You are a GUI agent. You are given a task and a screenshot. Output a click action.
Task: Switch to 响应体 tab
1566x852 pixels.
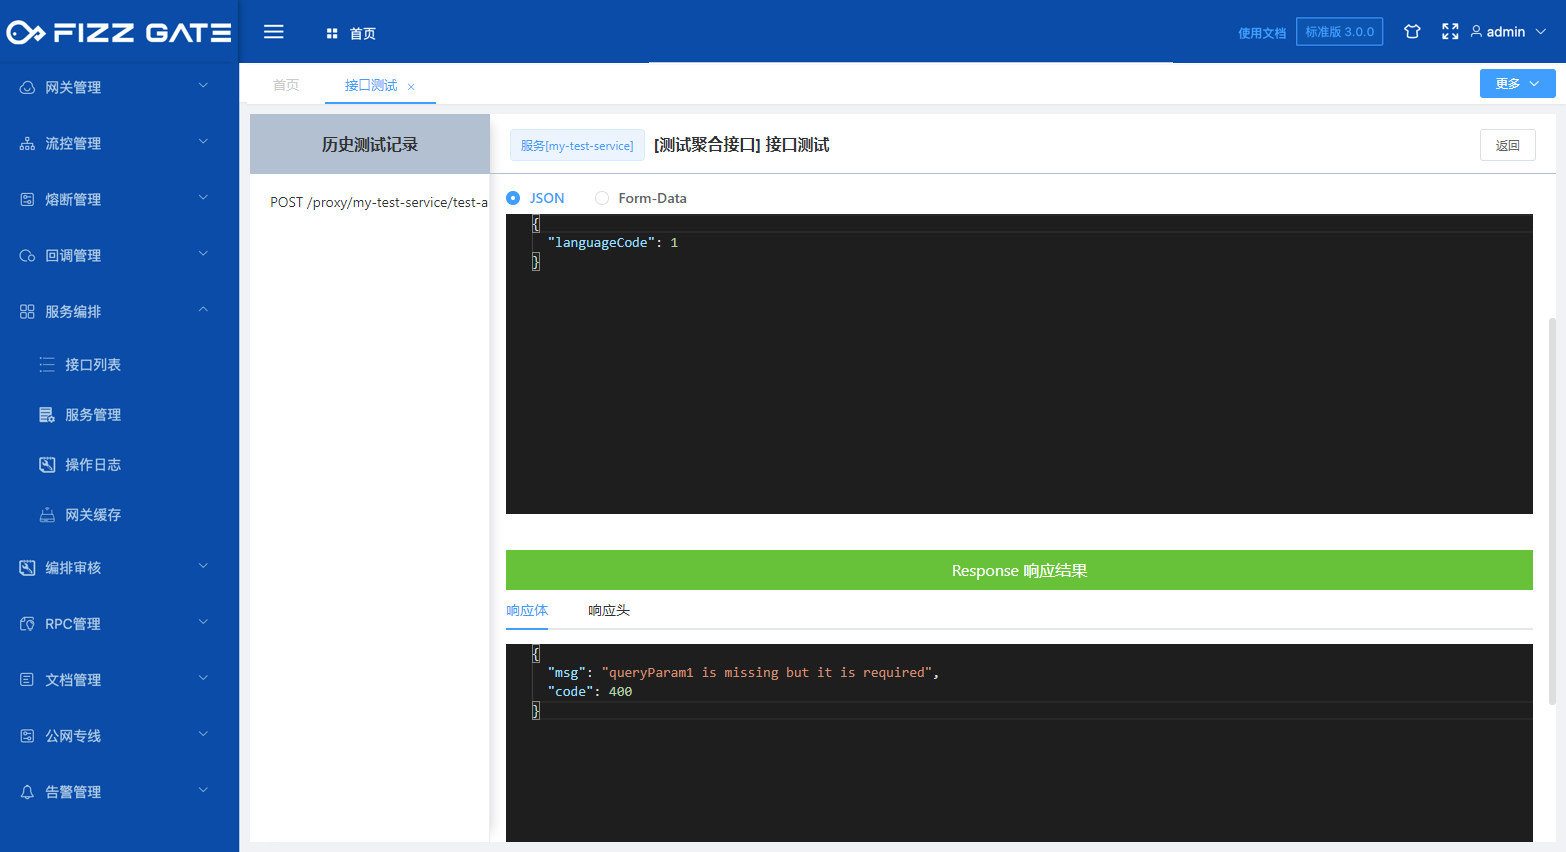pos(527,610)
